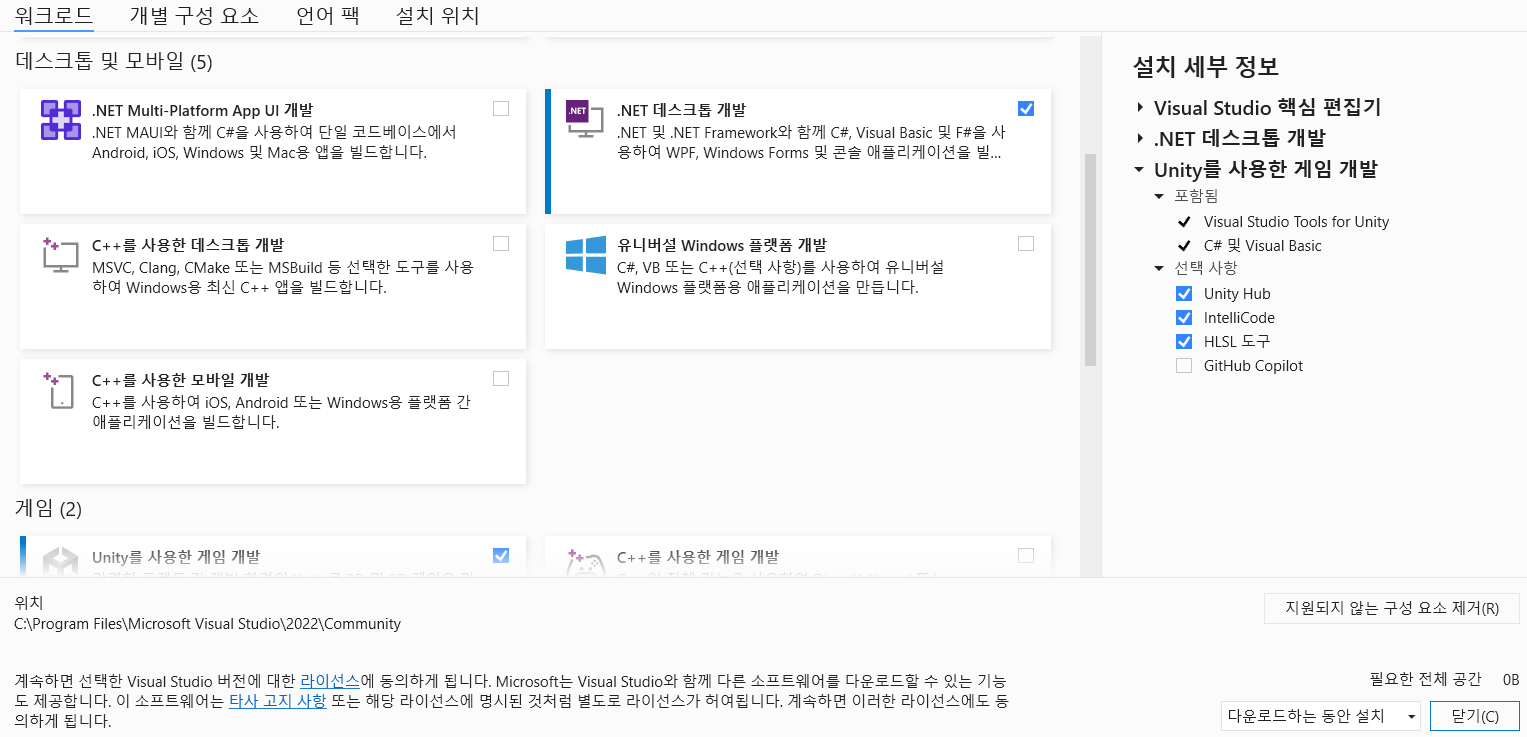
Task: Click the Visual Studio Tools for Unity item
Action: click(1296, 222)
